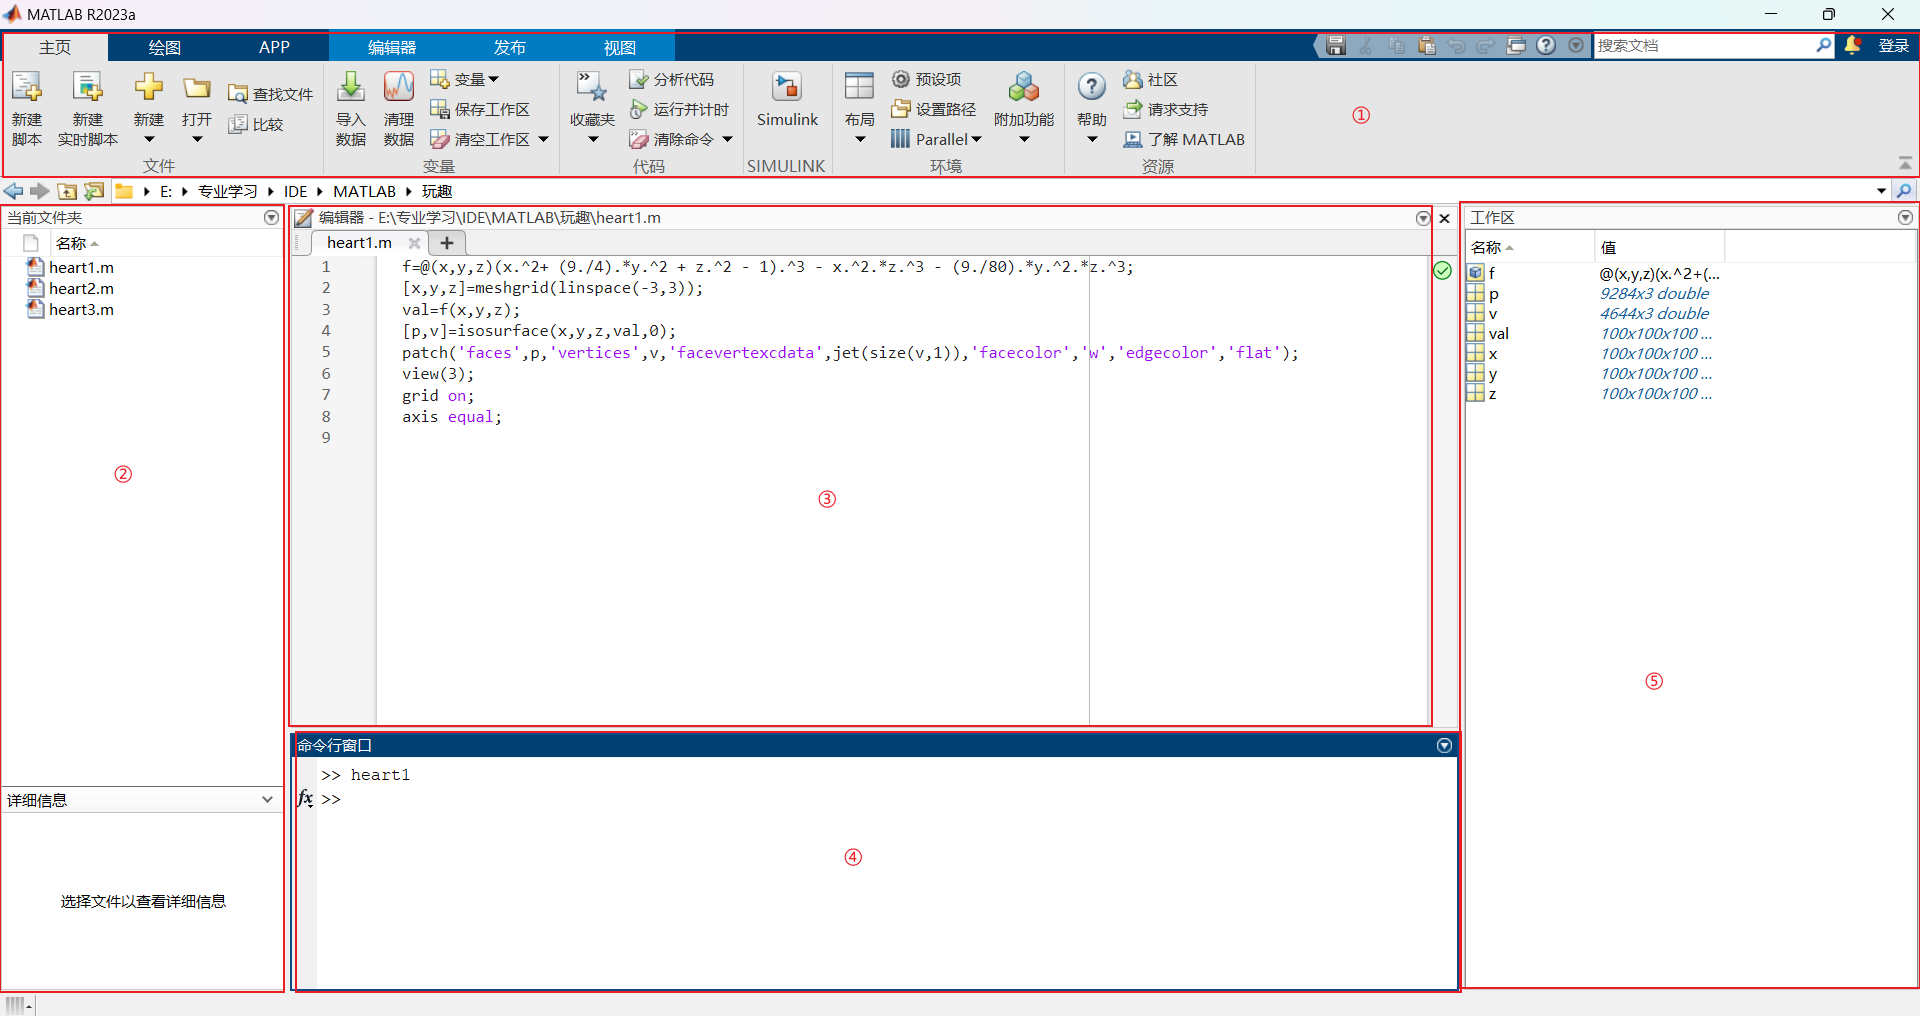Expand the 清空工作区 dropdown arrow
This screenshot has height=1016, width=1920.
(x=544, y=139)
